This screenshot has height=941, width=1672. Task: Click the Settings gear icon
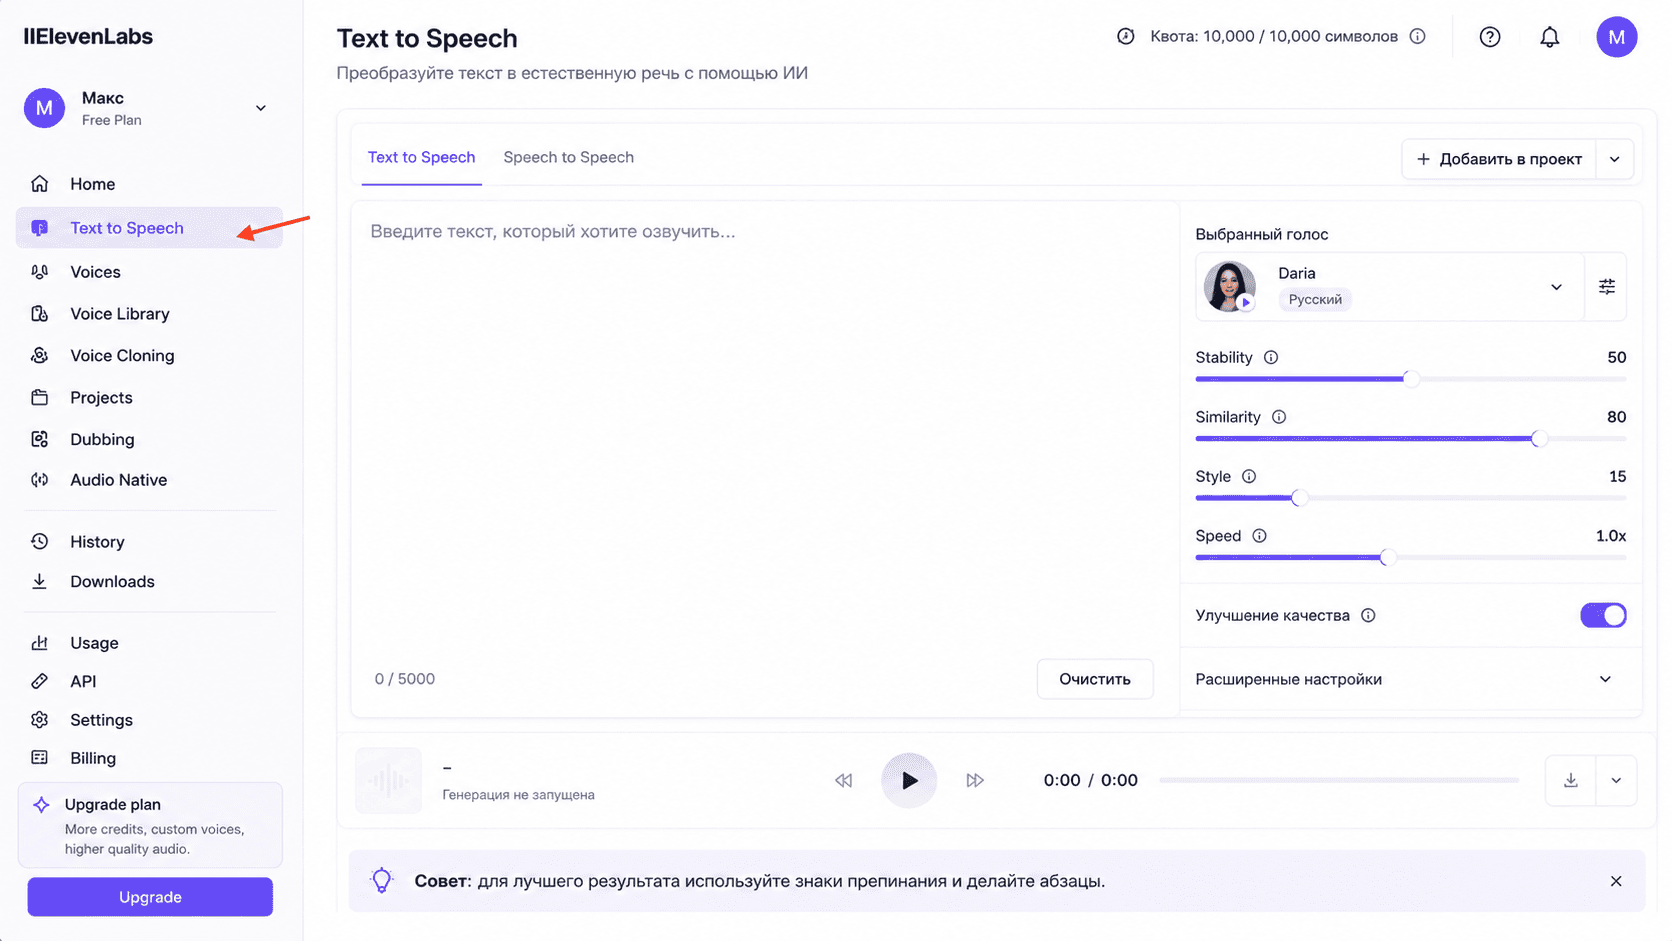click(x=40, y=720)
